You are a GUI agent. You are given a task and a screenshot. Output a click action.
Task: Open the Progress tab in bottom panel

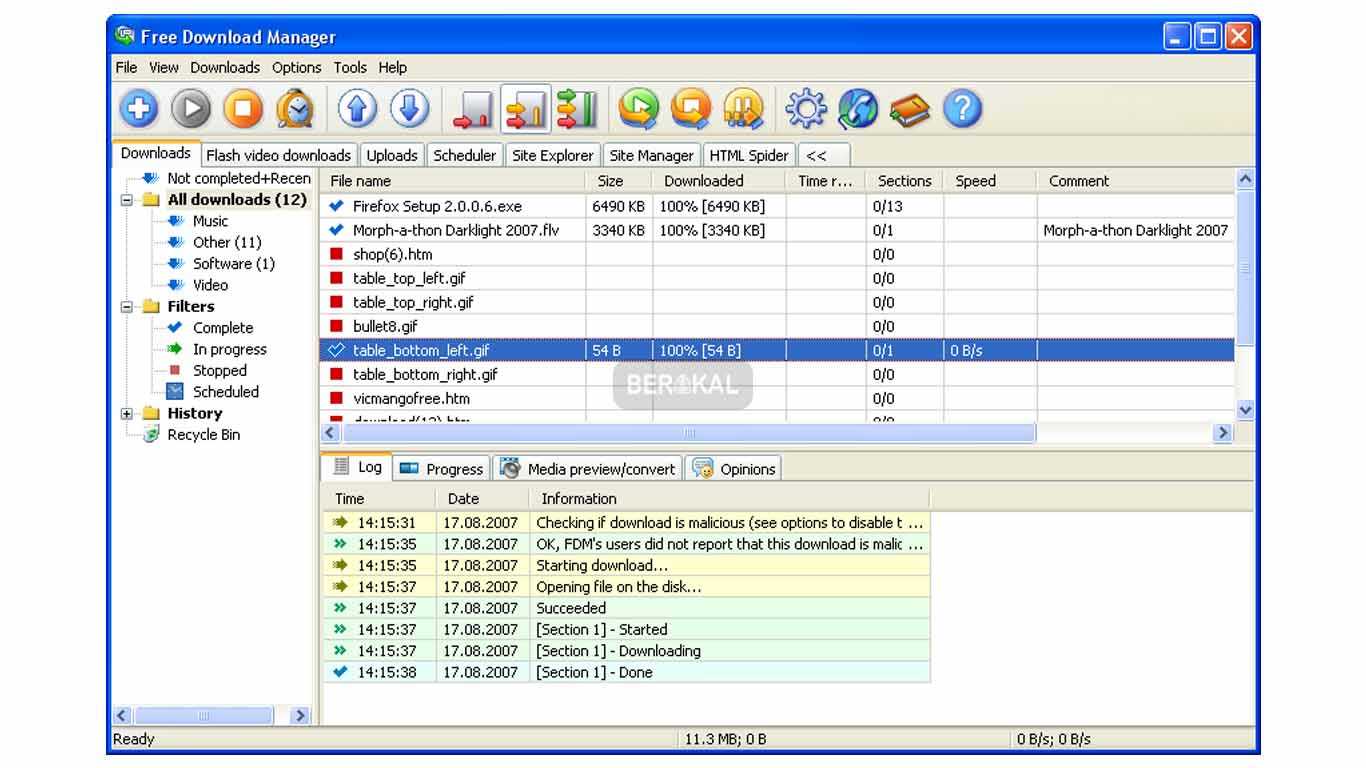[441, 469]
